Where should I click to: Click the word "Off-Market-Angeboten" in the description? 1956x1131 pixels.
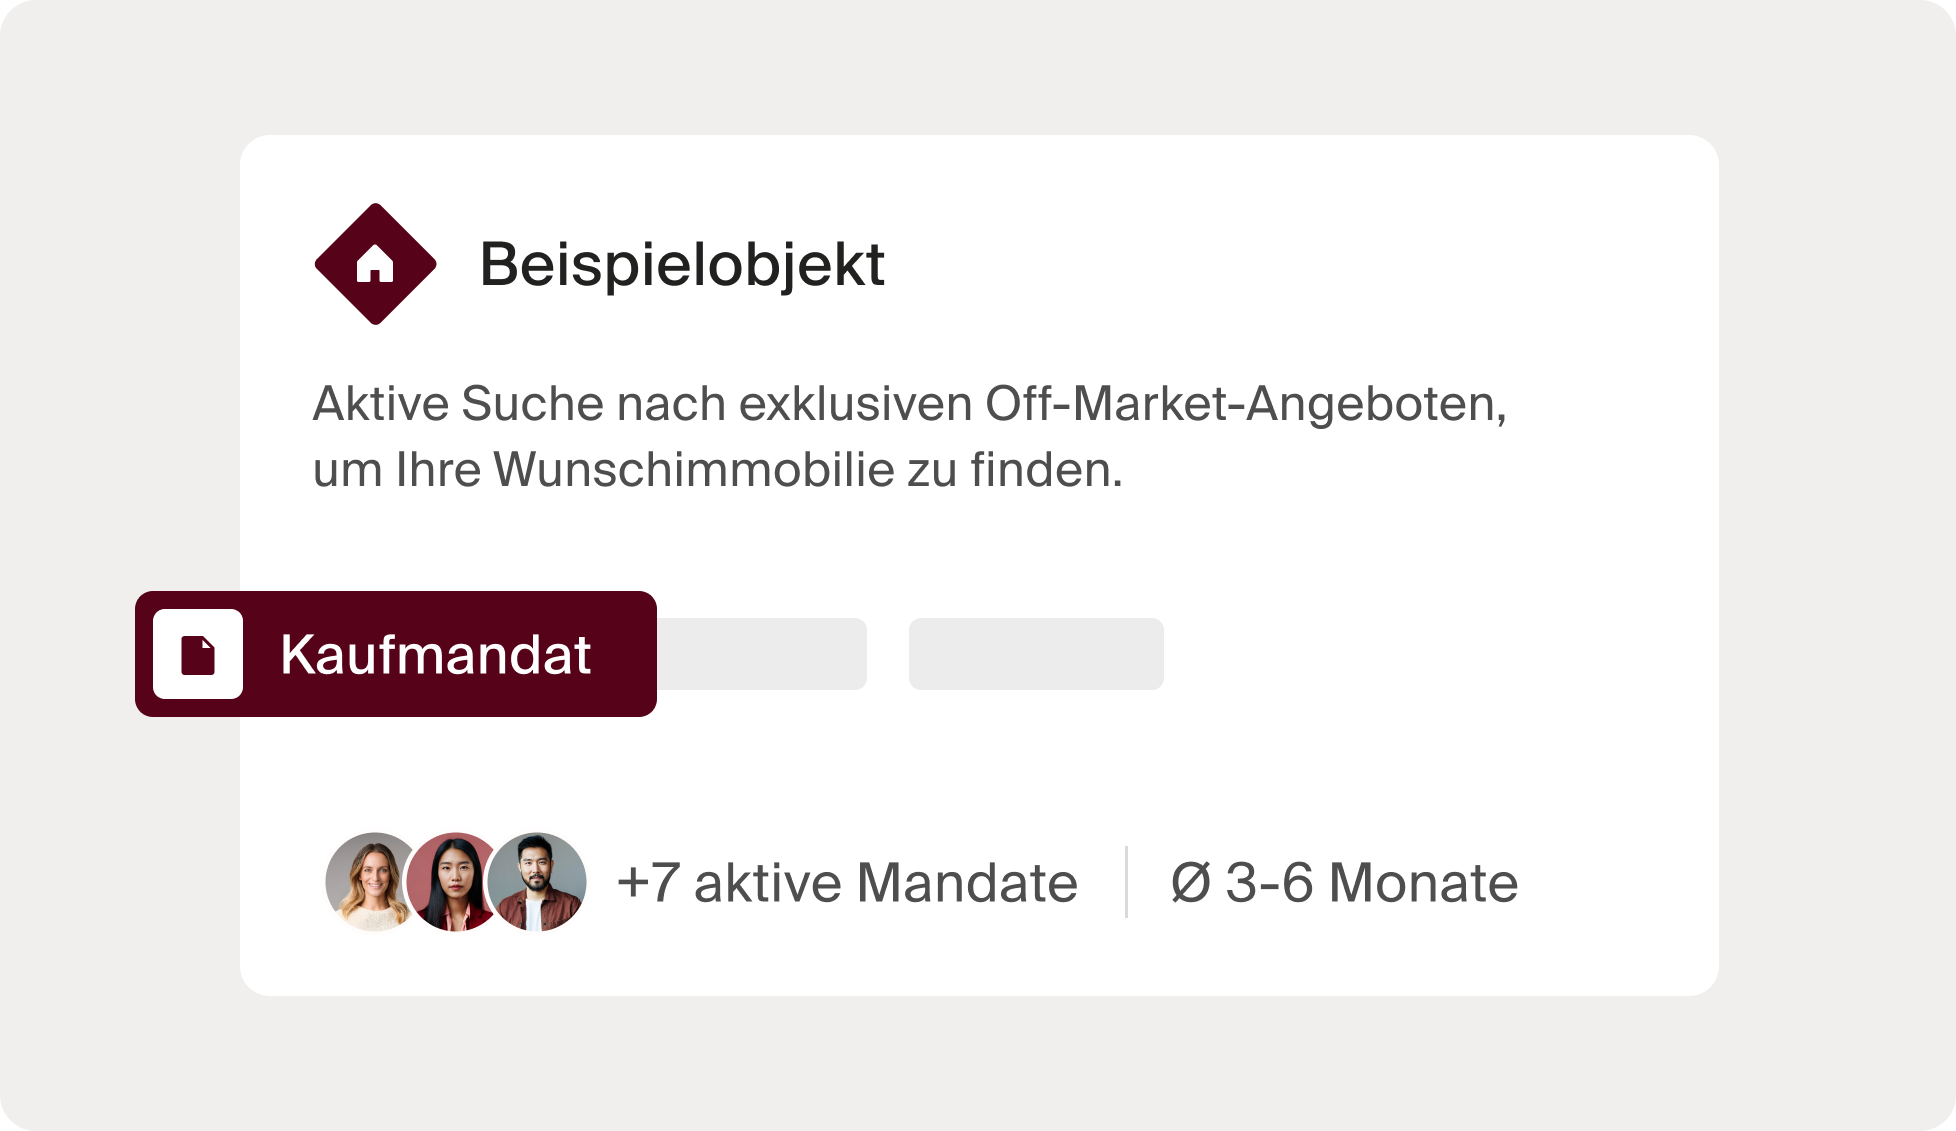click(1245, 404)
